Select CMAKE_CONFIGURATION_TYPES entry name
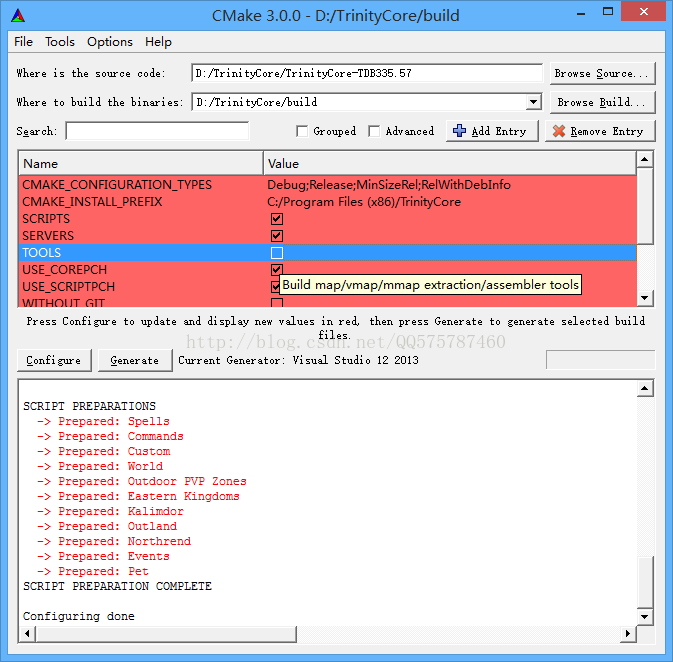The width and height of the screenshot is (673, 662). pyautogui.click(x=117, y=185)
